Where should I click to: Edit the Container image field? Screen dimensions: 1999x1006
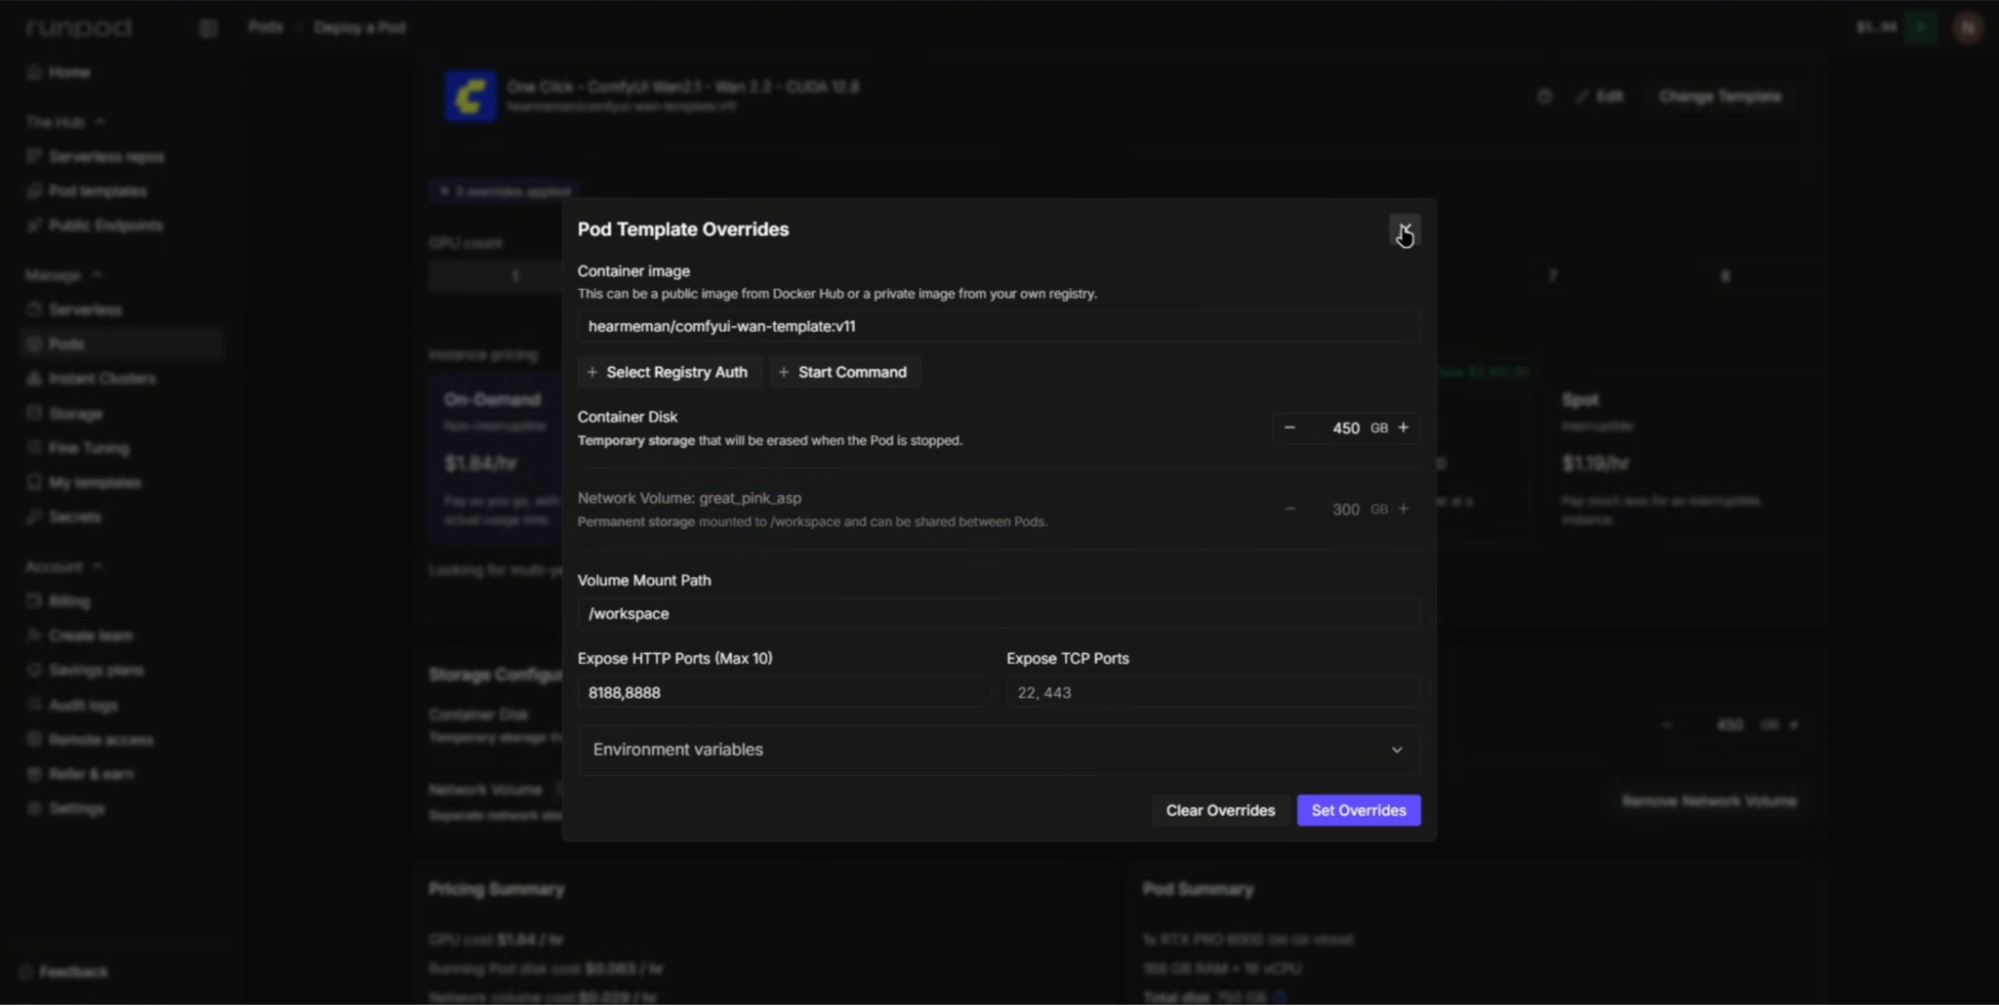pos(998,326)
